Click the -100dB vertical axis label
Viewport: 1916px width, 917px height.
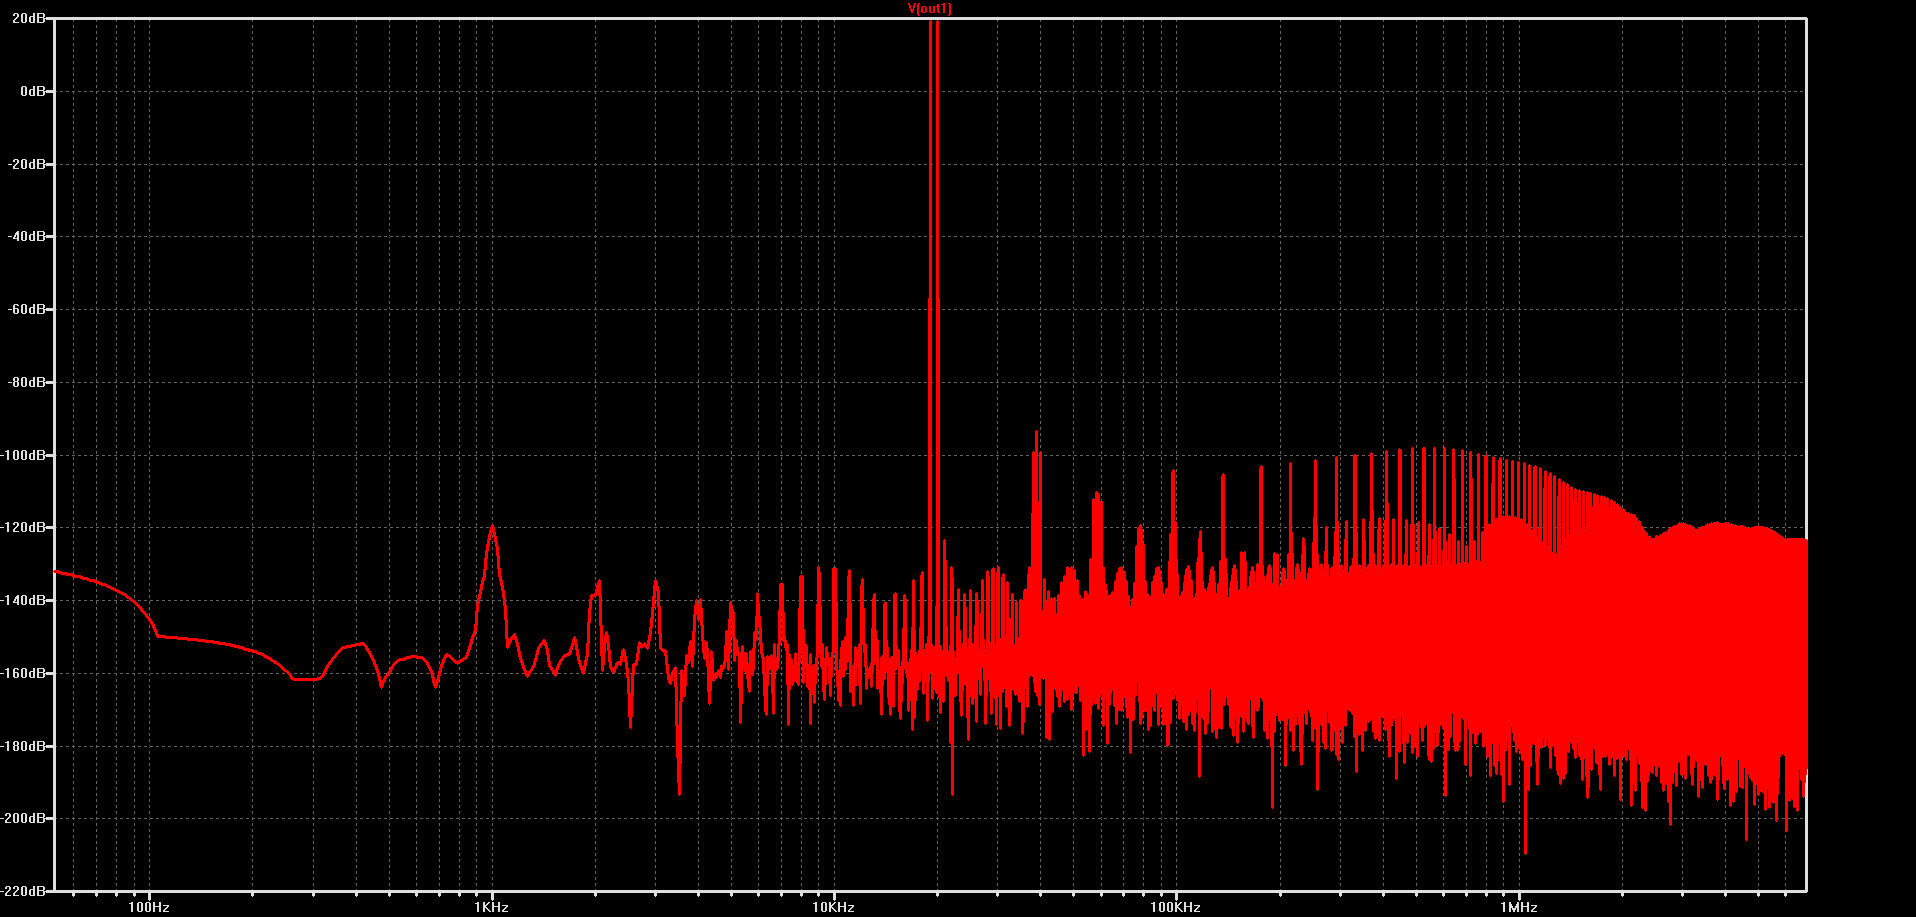24,455
